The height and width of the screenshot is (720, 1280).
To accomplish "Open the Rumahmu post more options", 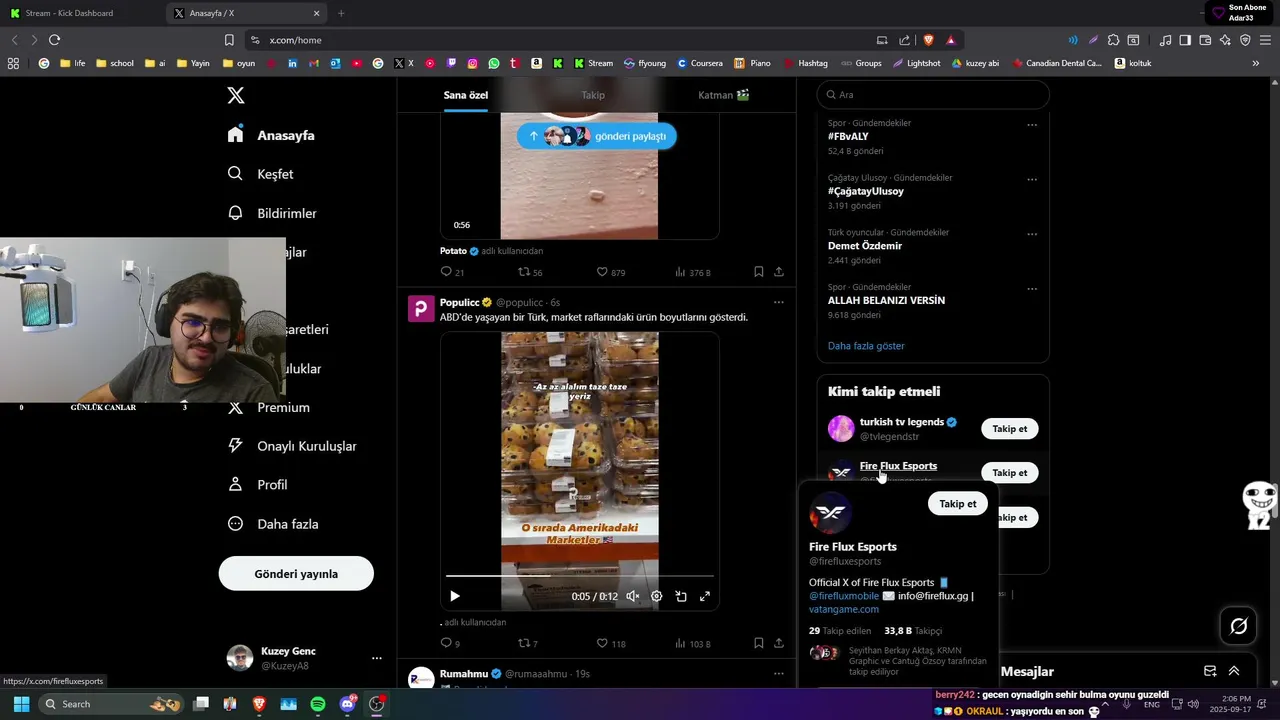I will pos(779,674).
